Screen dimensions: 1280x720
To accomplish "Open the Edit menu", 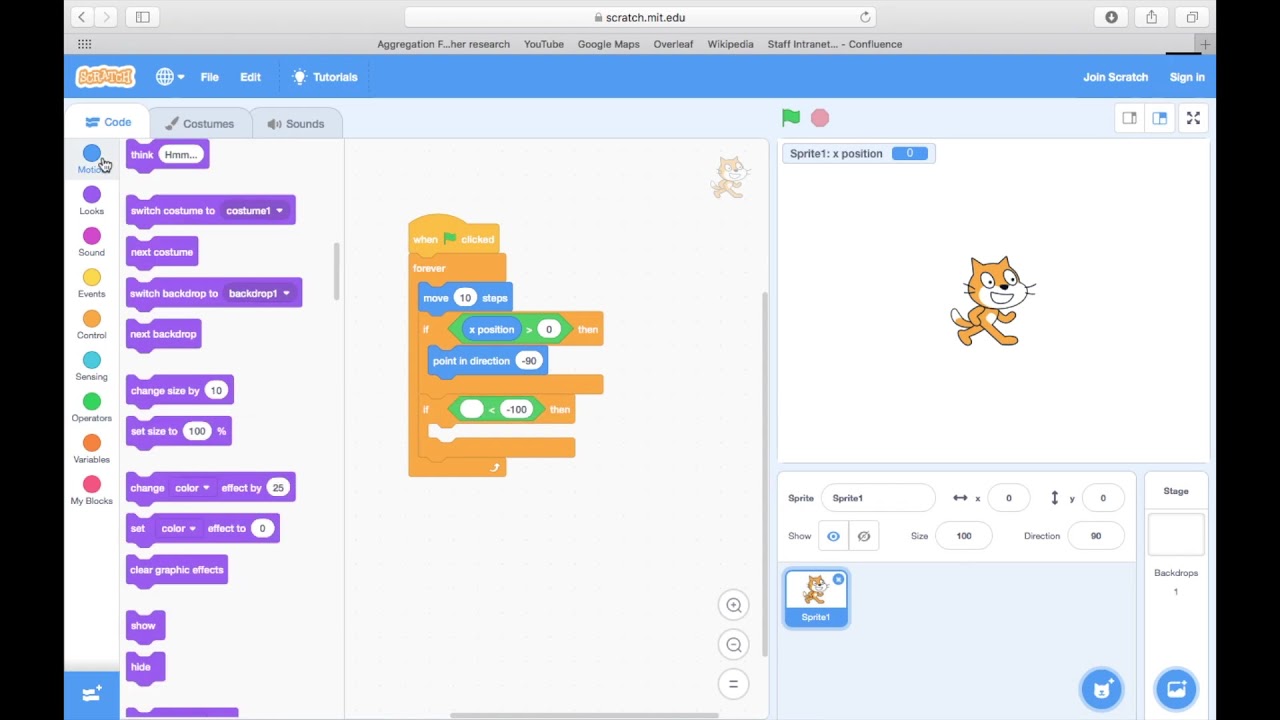I will 250,77.
